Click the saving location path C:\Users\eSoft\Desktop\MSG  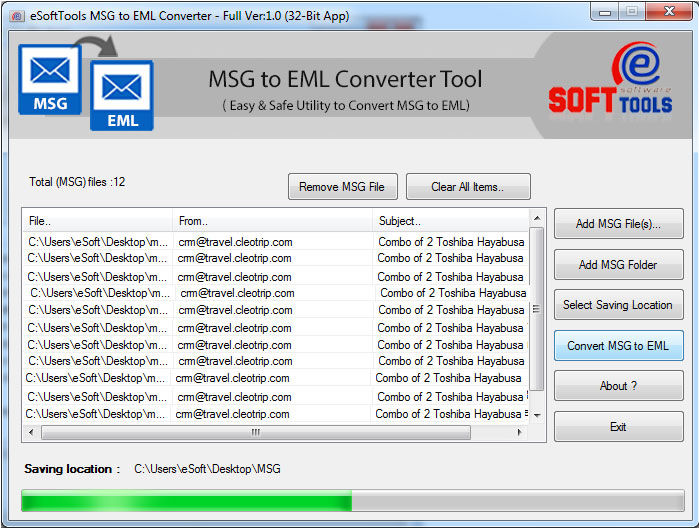[x=207, y=469]
